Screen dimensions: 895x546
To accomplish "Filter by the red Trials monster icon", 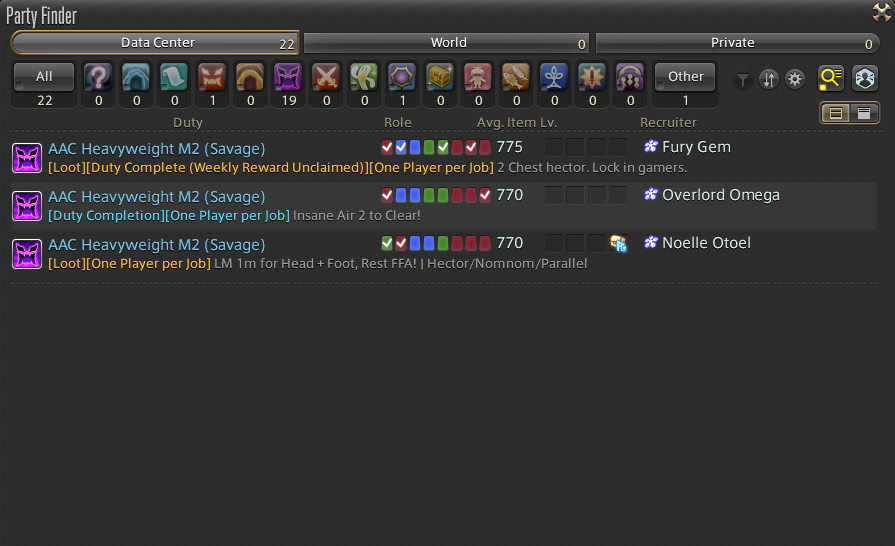I will [212, 77].
